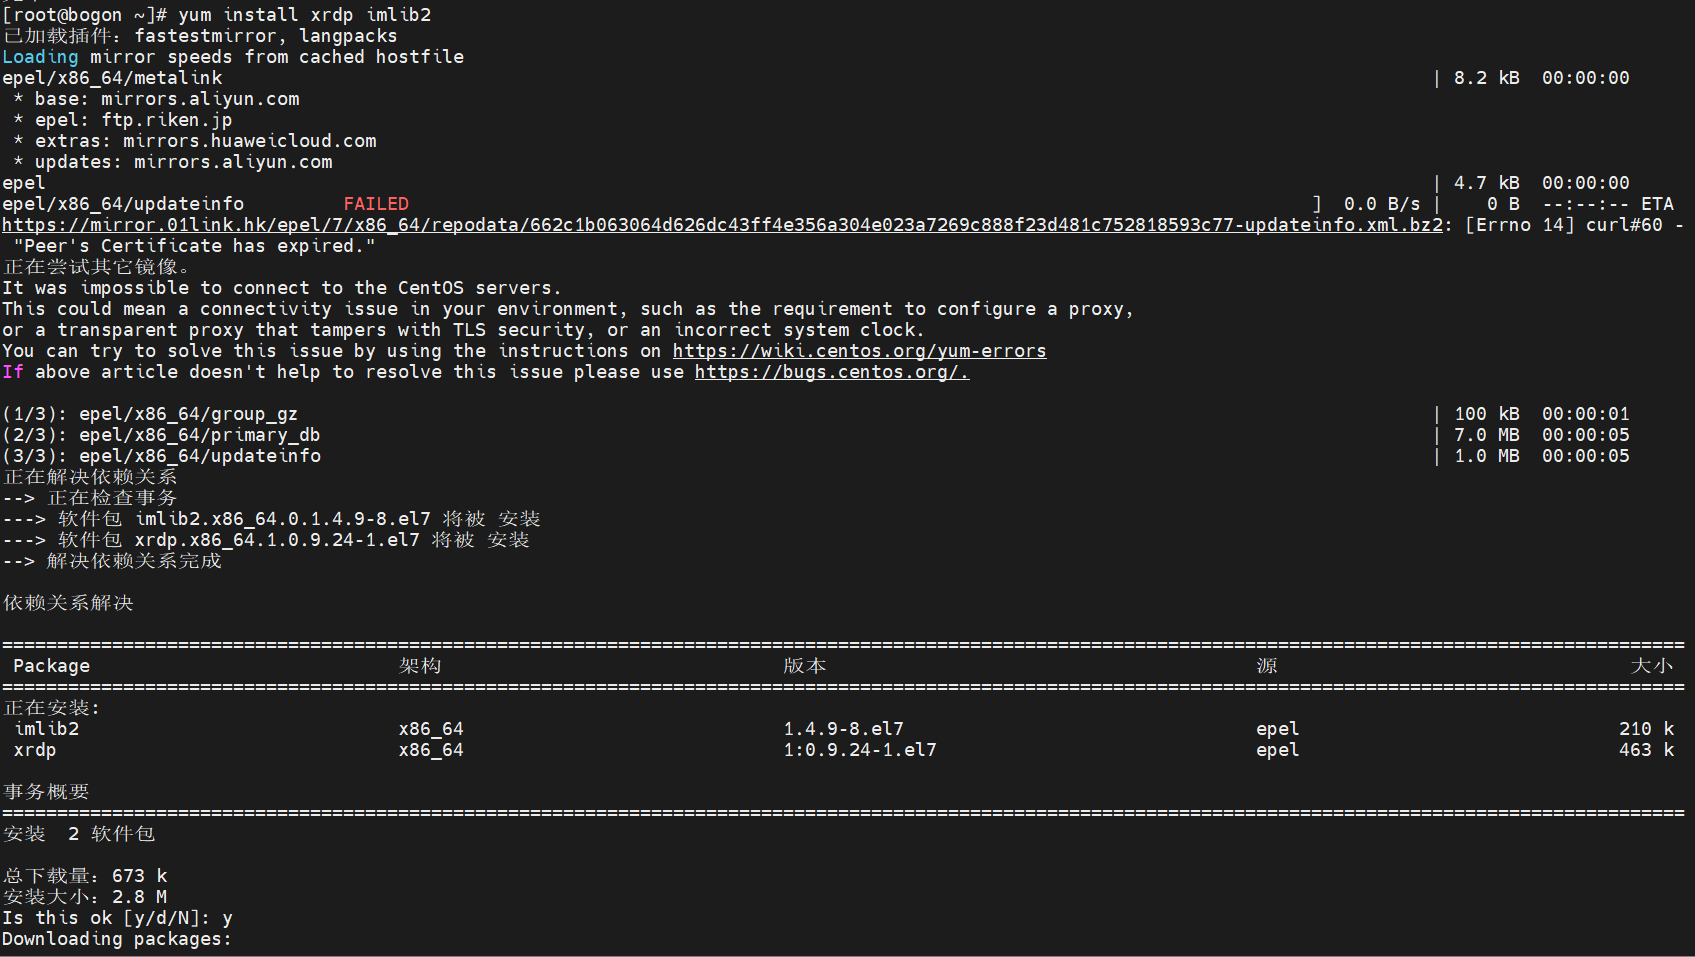Click the 版本 column header
The height and width of the screenshot is (957, 1695).
click(805, 666)
